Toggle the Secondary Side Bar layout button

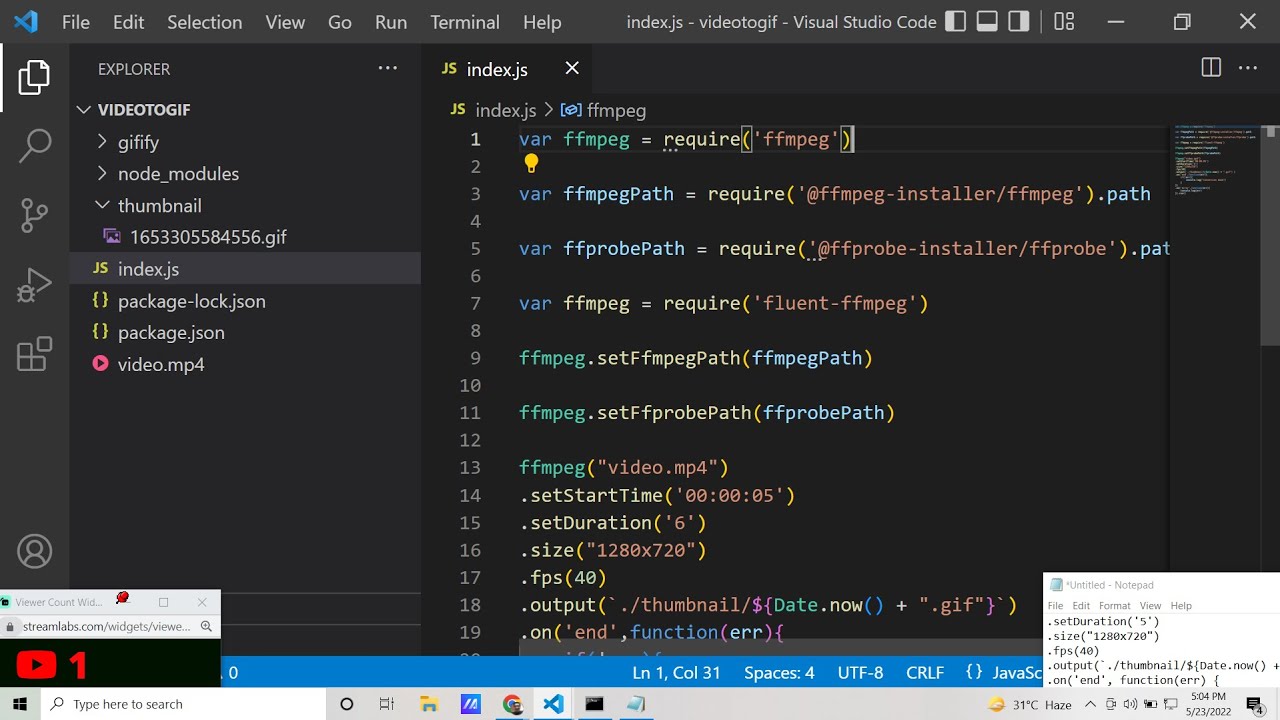tap(1019, 22)
